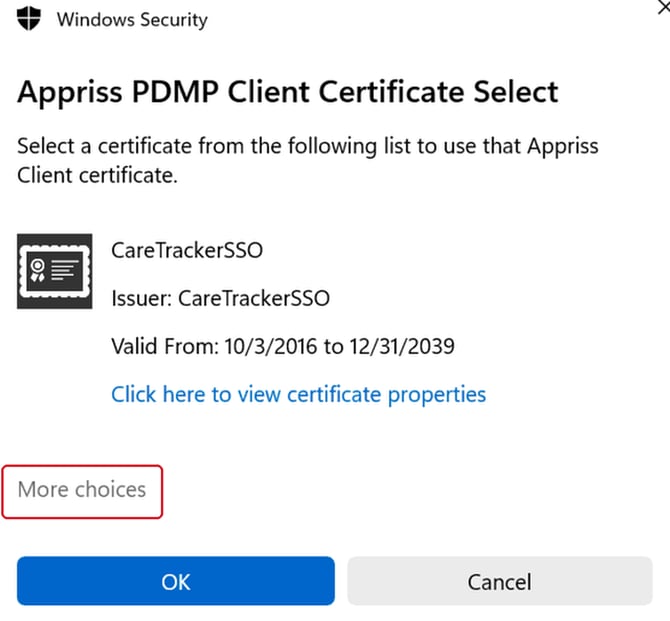Click the Valid From date line
Screen dimensions: 670x621
(x=283, y=346)
